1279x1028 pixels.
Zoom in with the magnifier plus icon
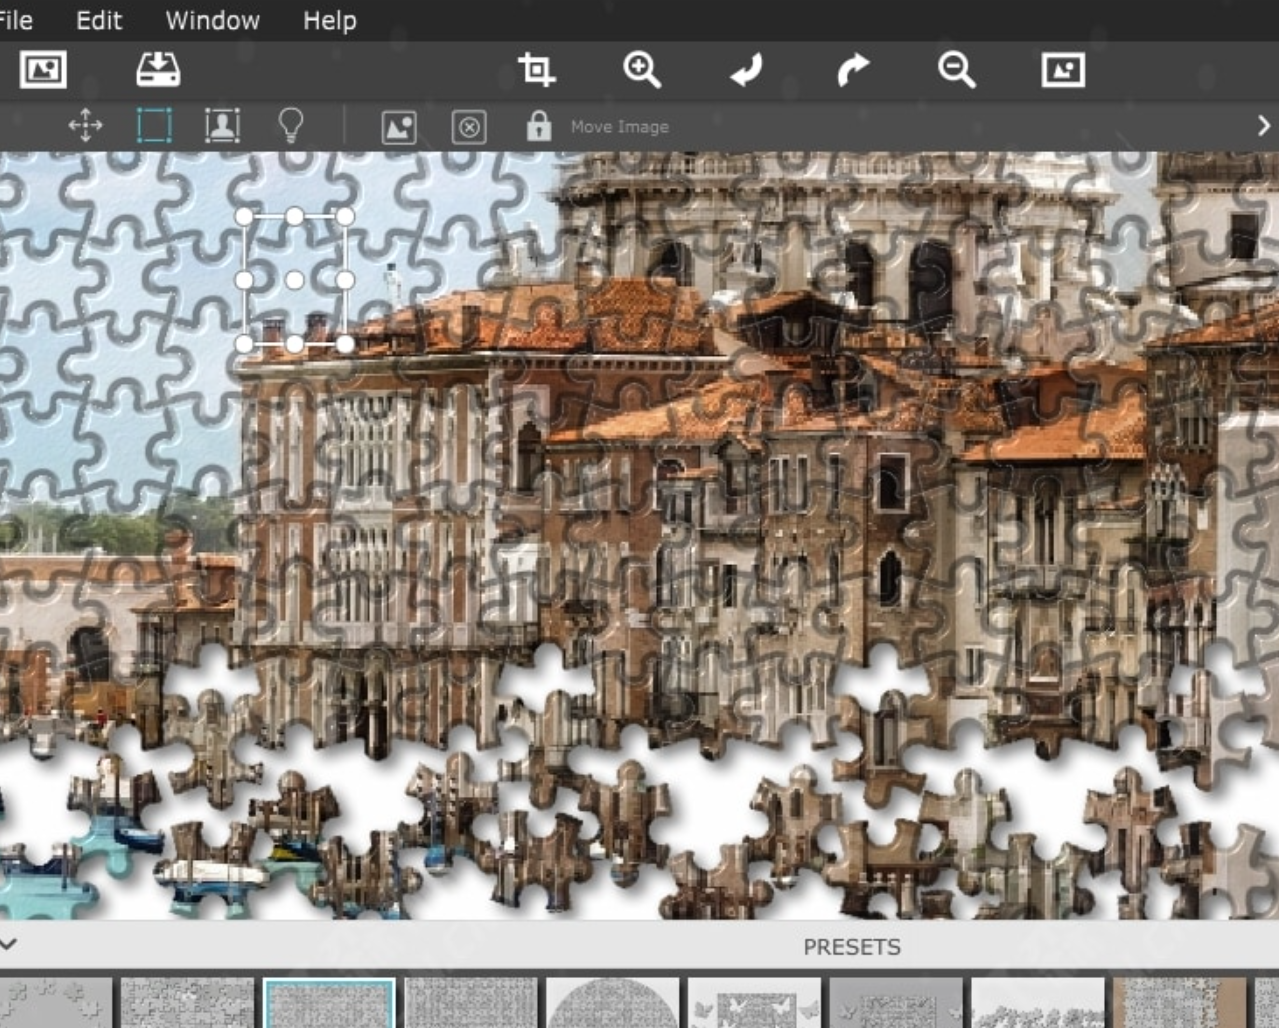coord(641,70)
